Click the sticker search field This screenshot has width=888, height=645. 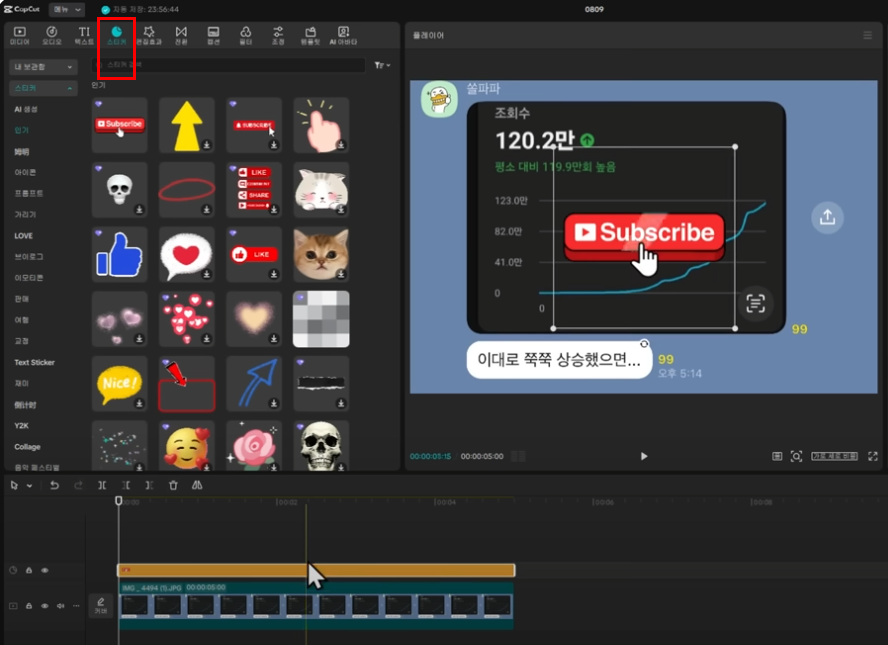(228, 65)
